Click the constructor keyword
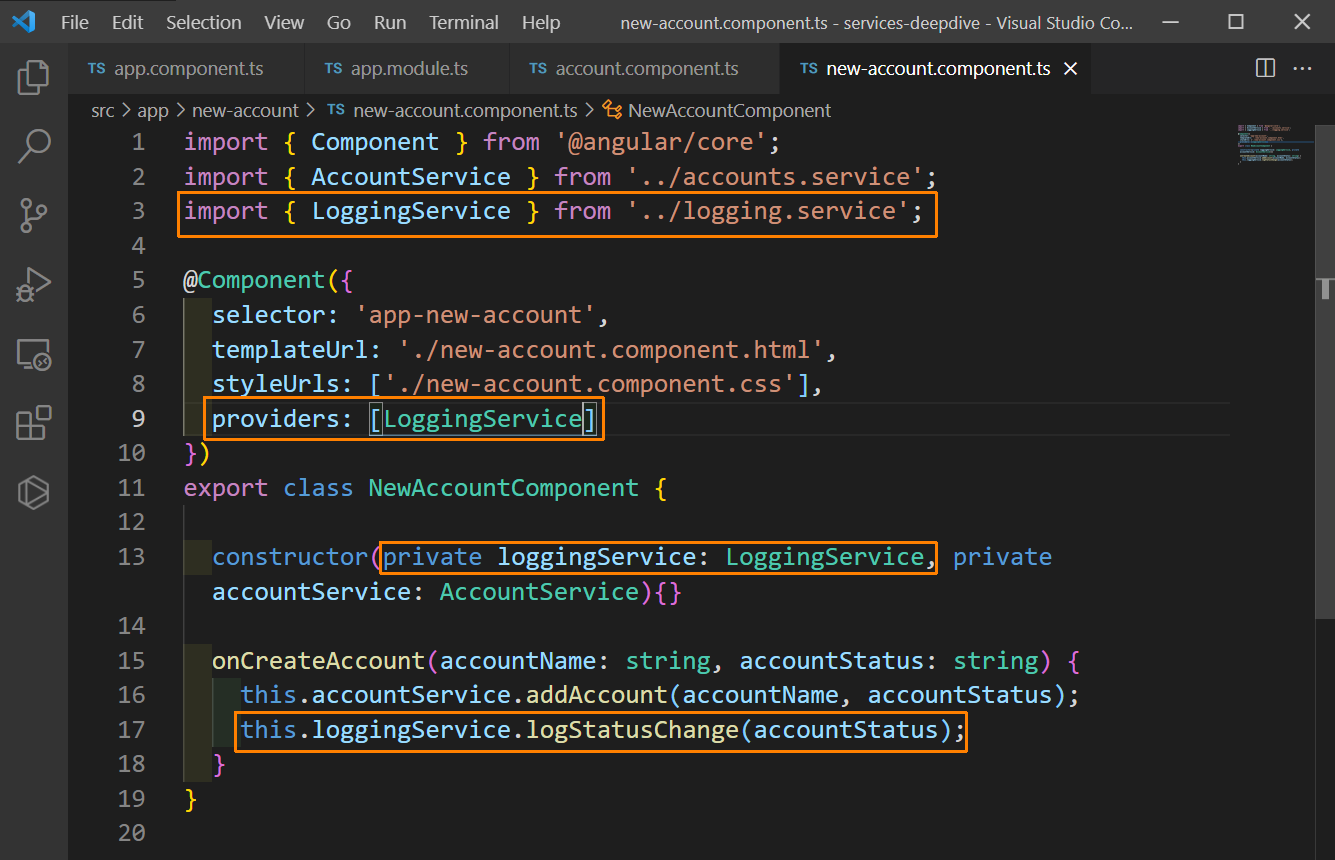1335x860 pixels. 290,556
